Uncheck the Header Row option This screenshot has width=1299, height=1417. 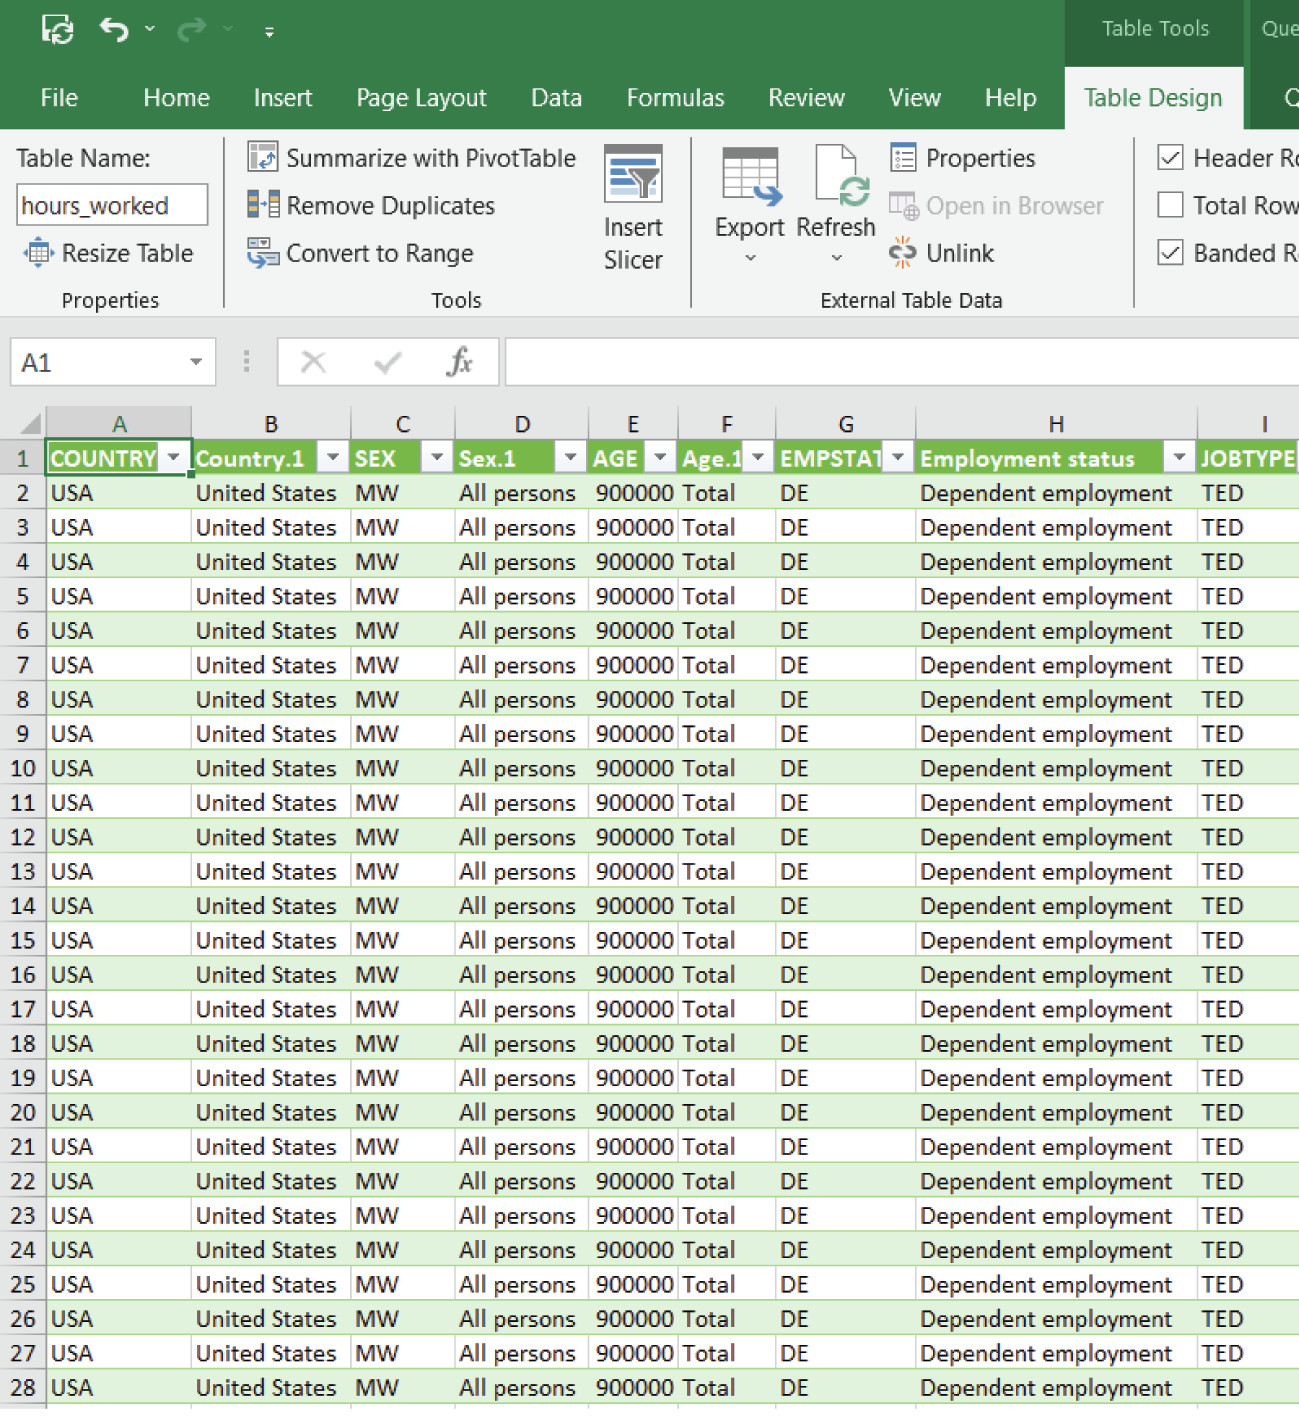(1170, 158)
